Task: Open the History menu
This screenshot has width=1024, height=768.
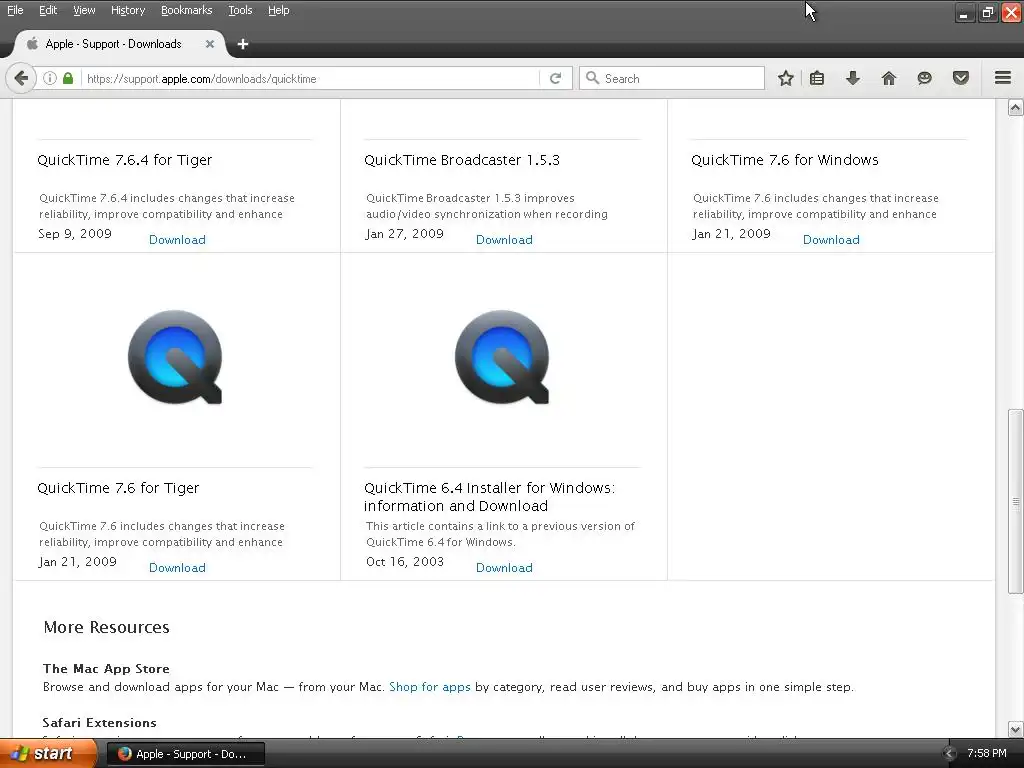Action: 128,10
